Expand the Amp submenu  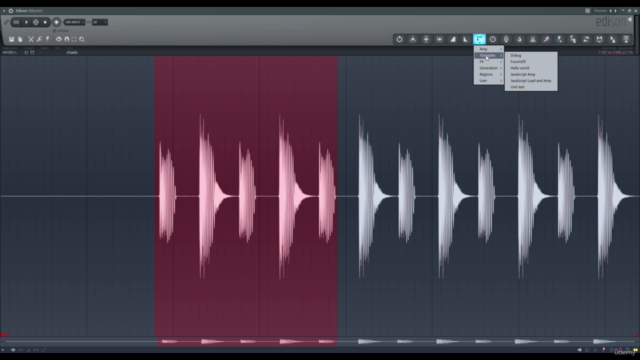489,49
